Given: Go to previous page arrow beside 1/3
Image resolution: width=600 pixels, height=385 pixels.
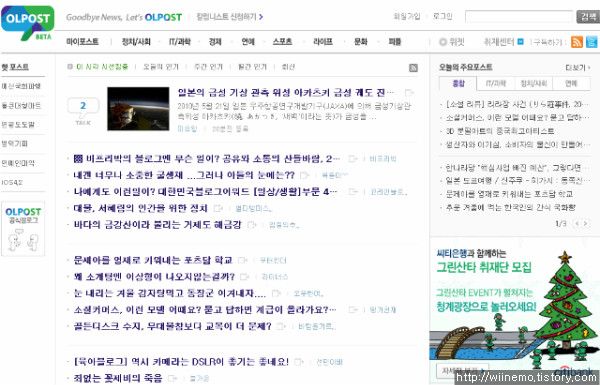Looking at the screenshot, I should coord(577,223).
